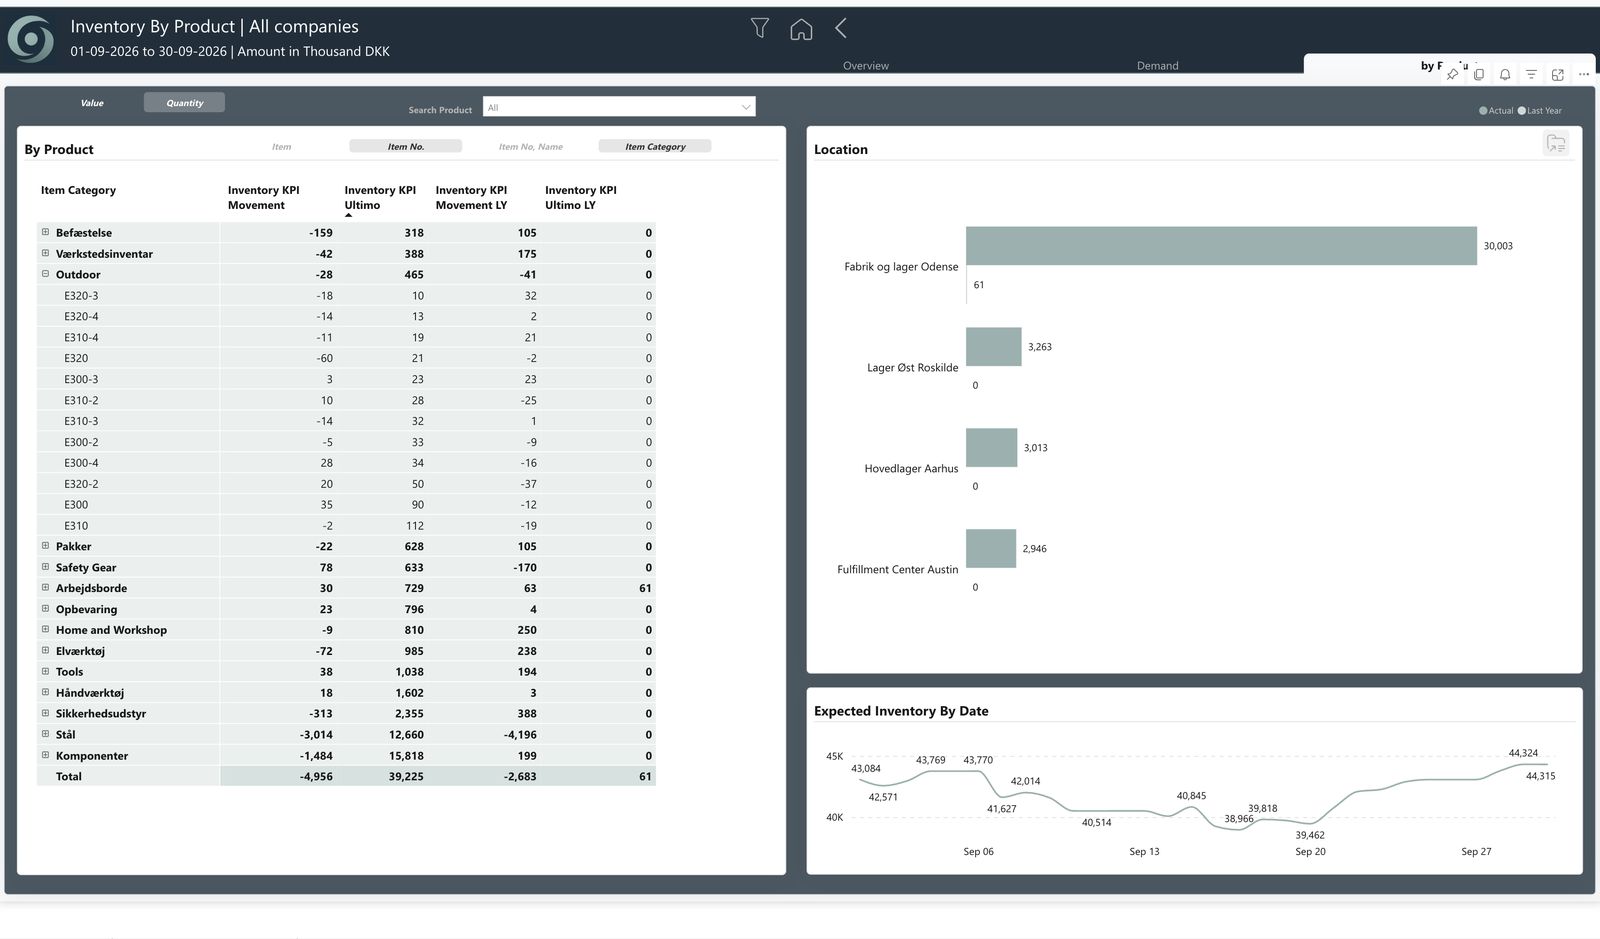Open the Overview tab
This screenshot has height=939, width=1600.
tap(866, 66)
